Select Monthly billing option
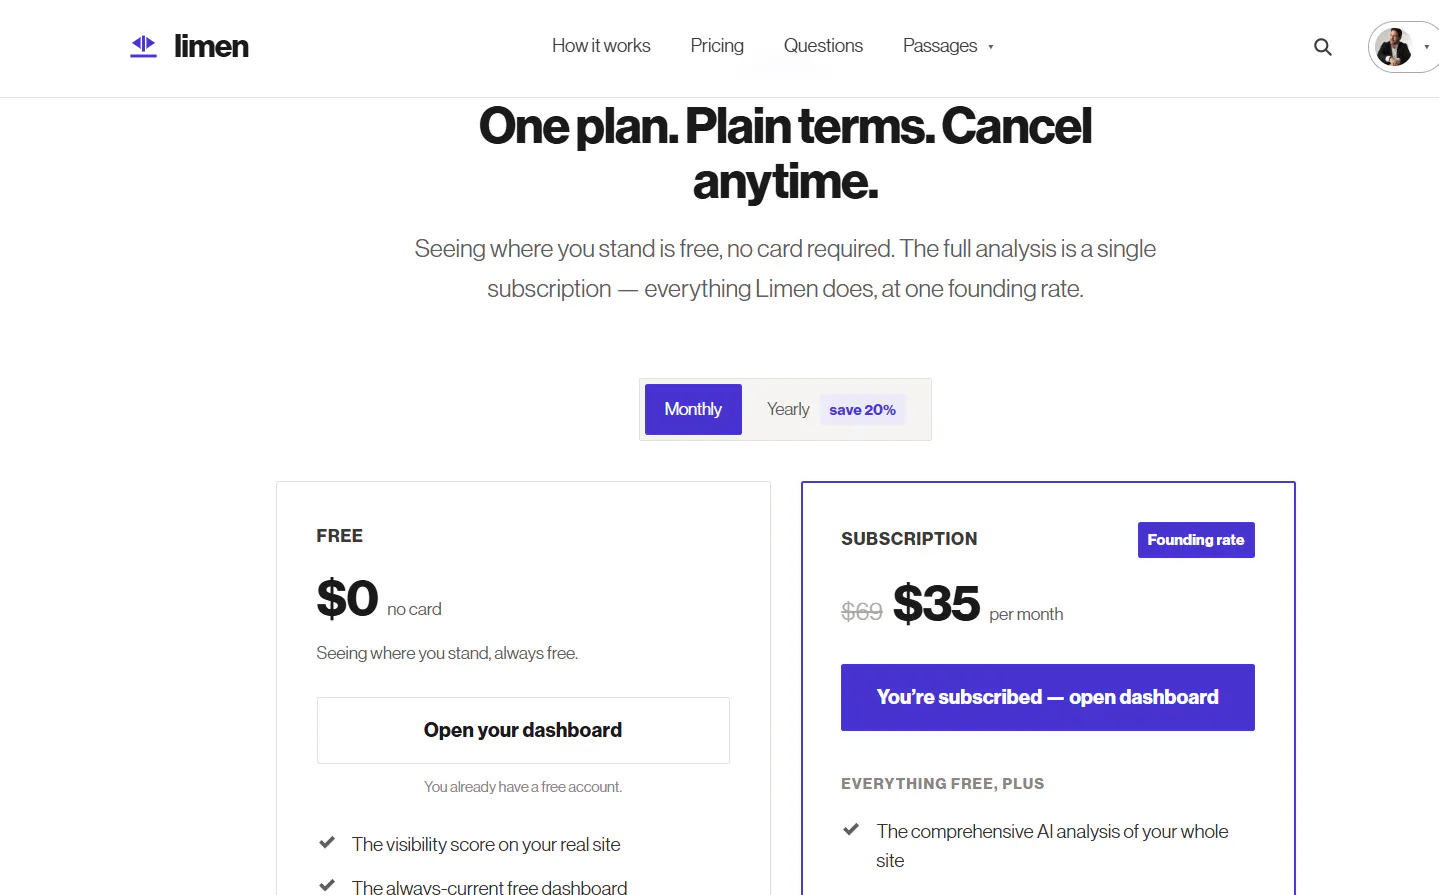1439x895 pixels. (693, 409)
